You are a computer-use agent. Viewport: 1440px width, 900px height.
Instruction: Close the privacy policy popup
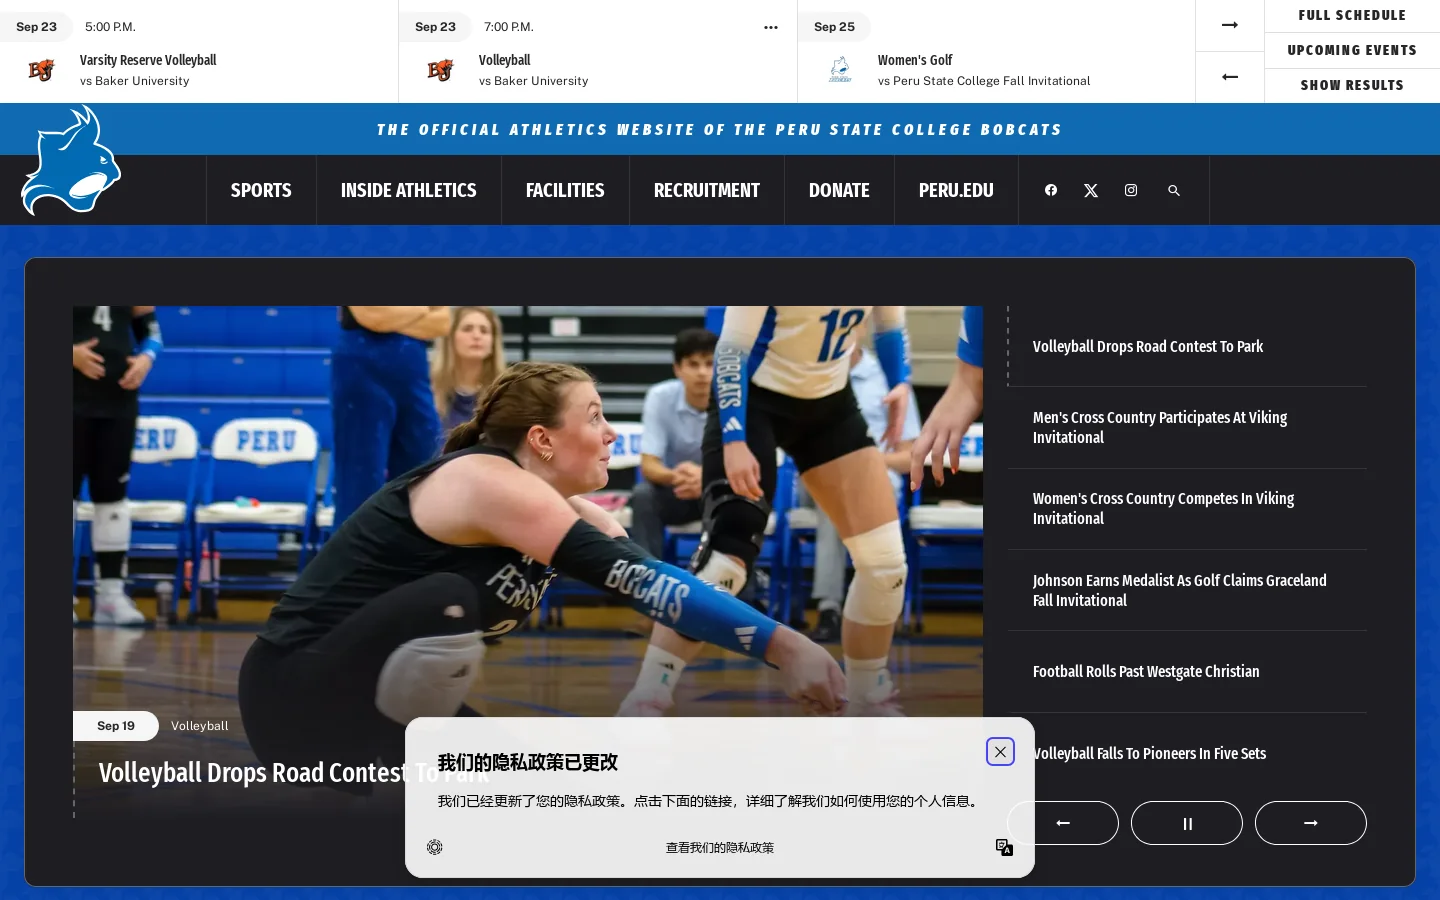(x=1000, y=752)
